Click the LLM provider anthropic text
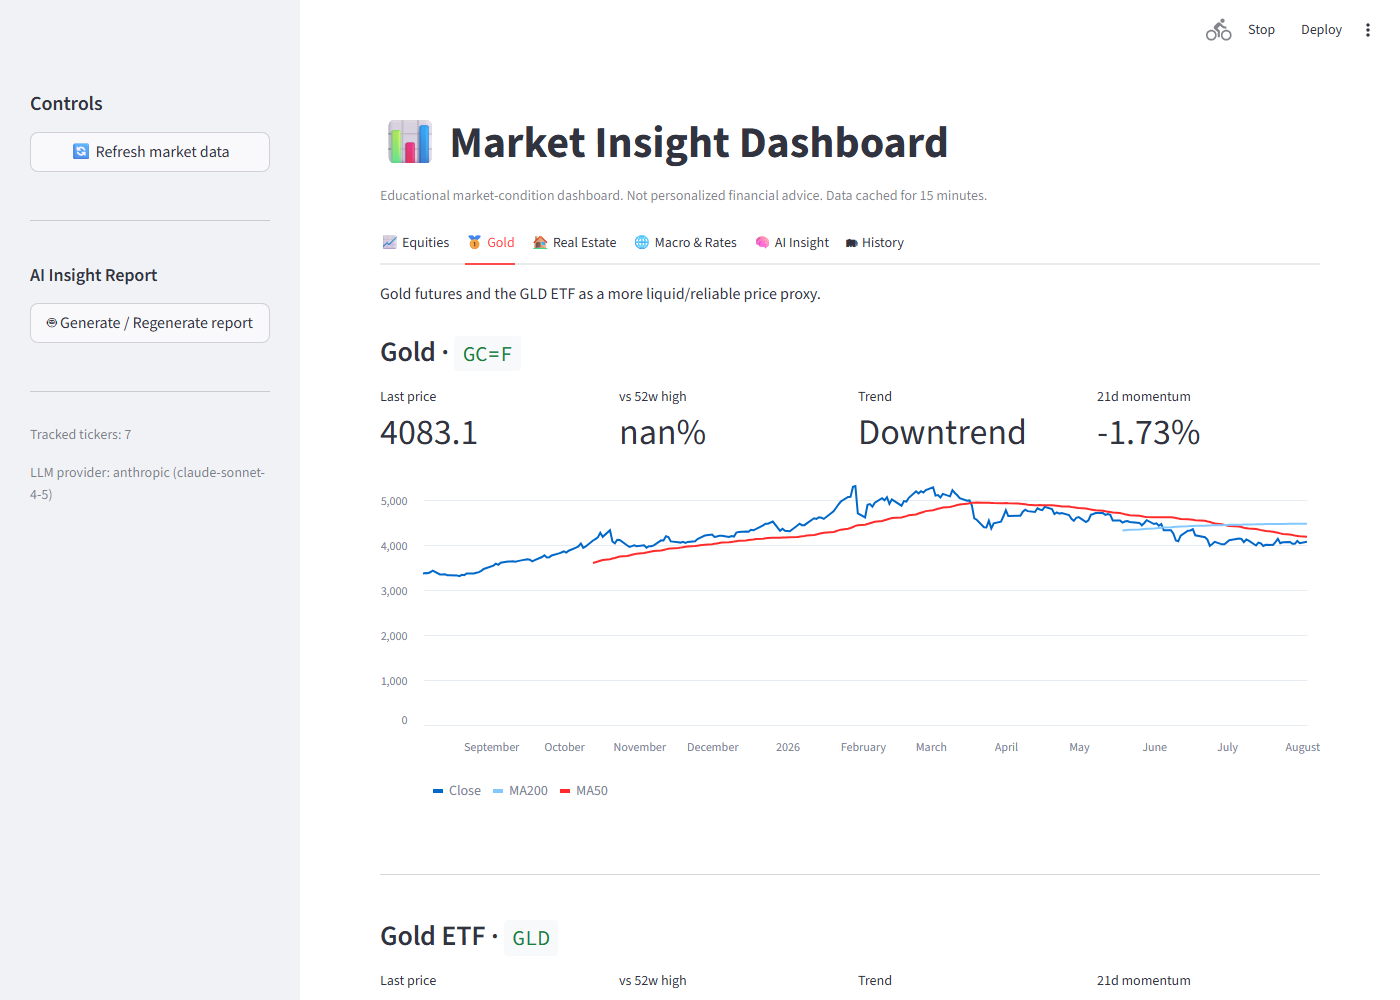 click(x=148, y=483)
